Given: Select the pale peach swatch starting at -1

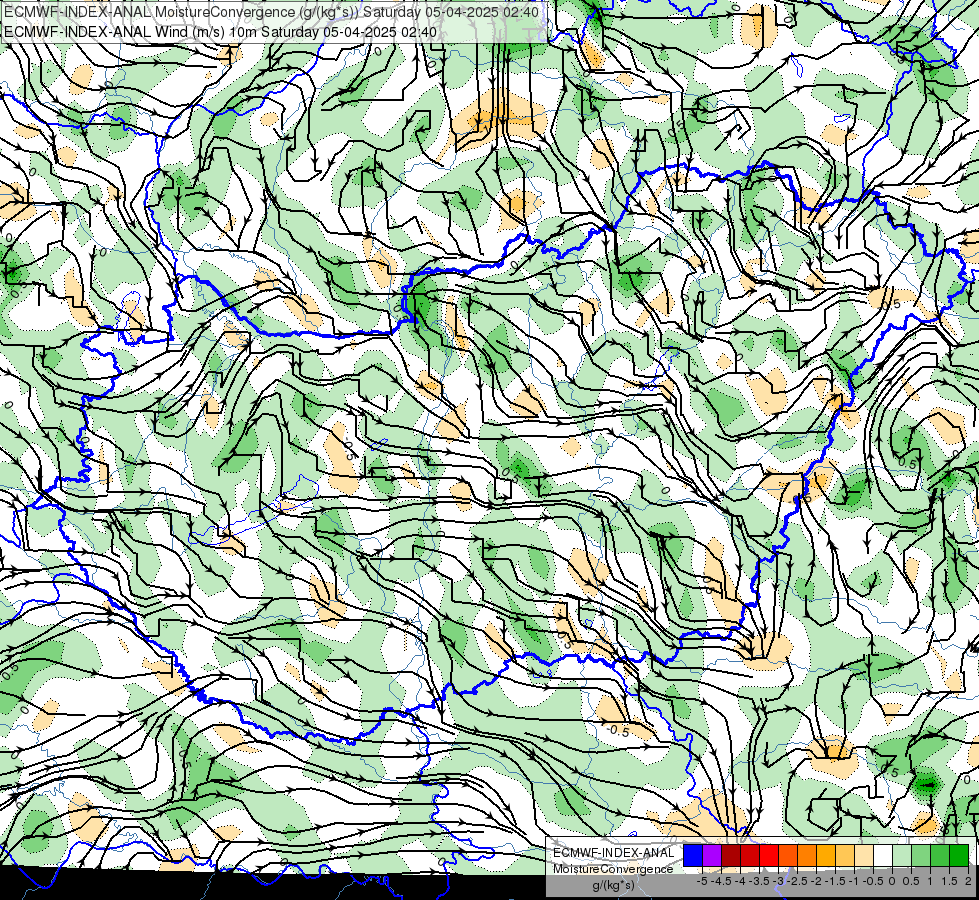Looking at the screenshot, I should [864, 855].
